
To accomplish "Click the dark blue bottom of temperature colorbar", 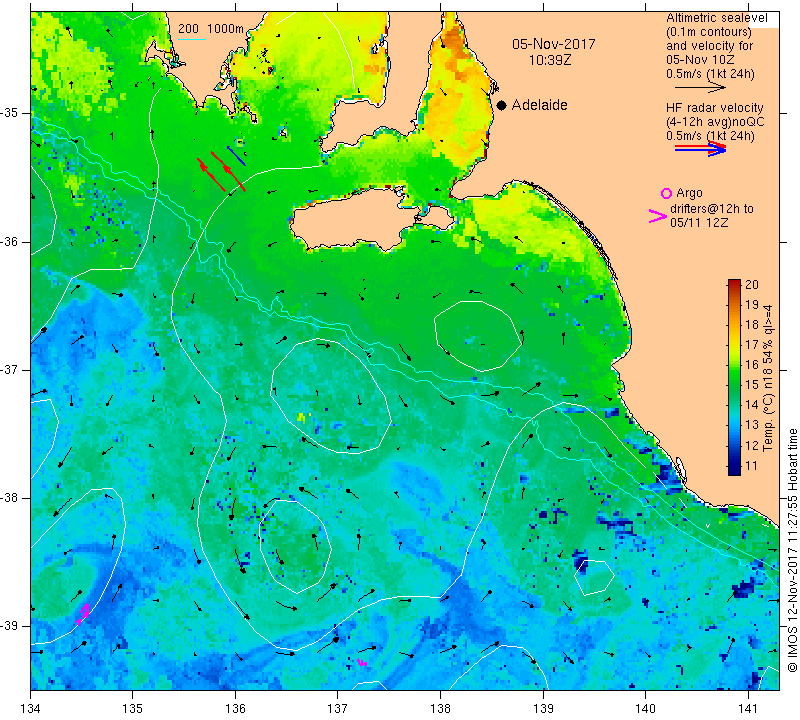I will (x=734, y=470).
